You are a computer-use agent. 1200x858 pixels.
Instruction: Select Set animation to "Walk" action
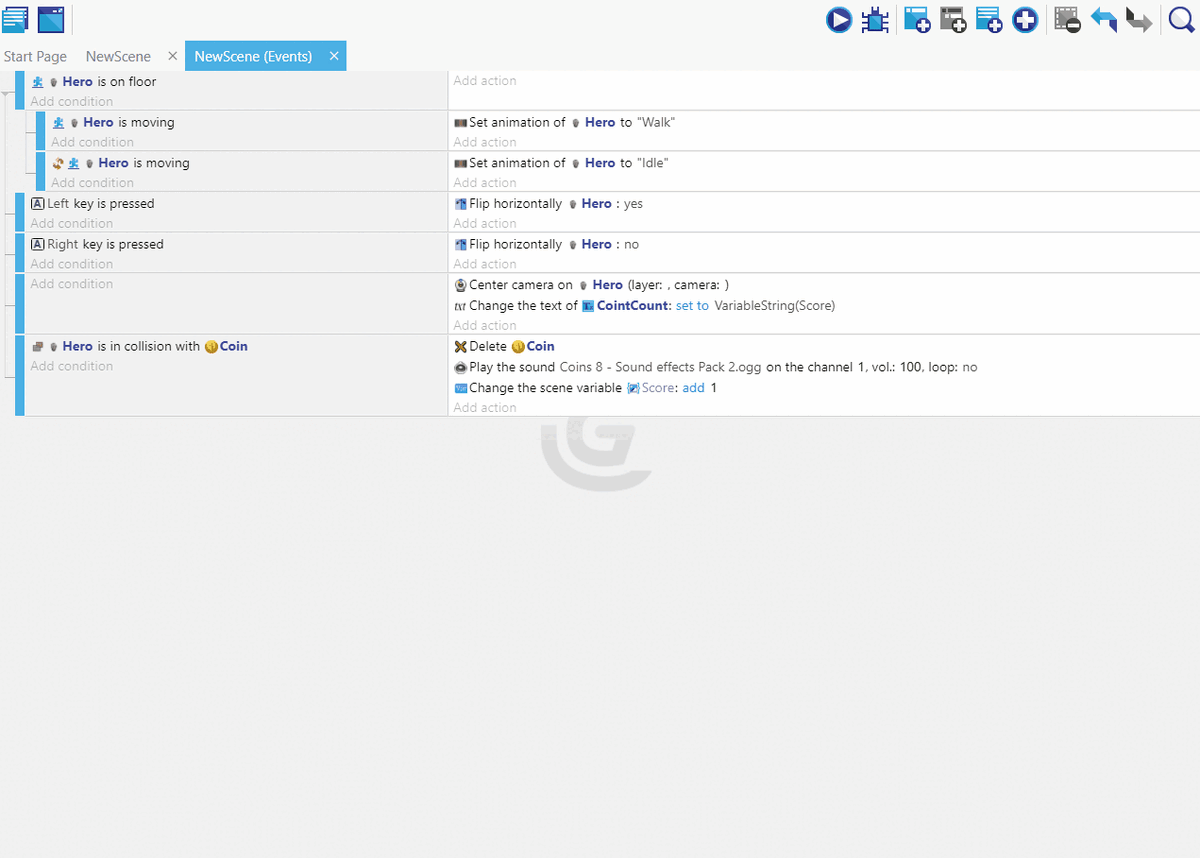[564, 122]
